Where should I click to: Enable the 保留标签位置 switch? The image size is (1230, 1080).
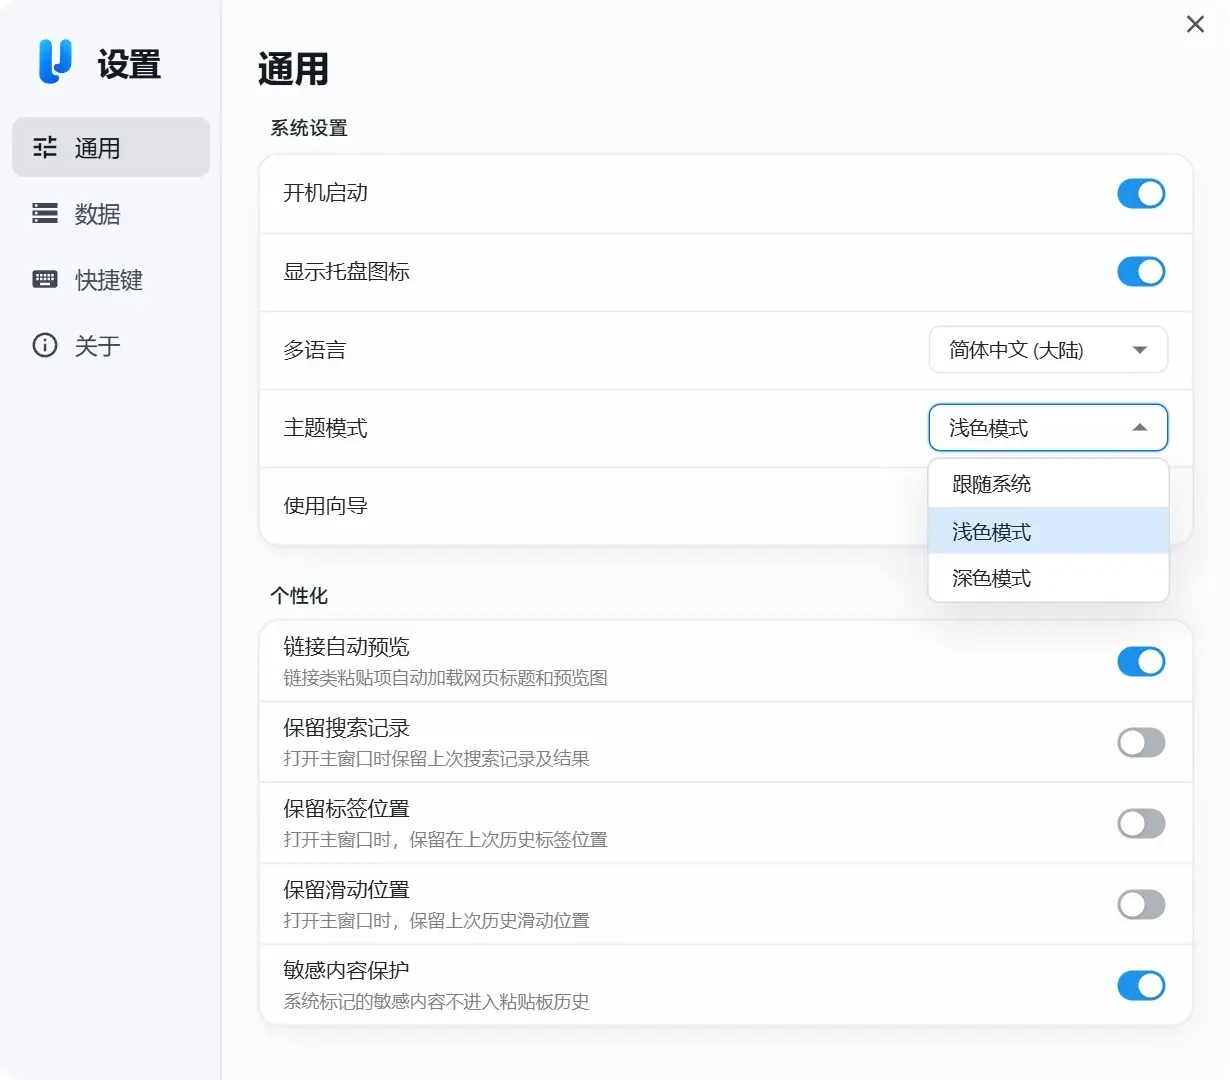click(x=1141, y=823)
